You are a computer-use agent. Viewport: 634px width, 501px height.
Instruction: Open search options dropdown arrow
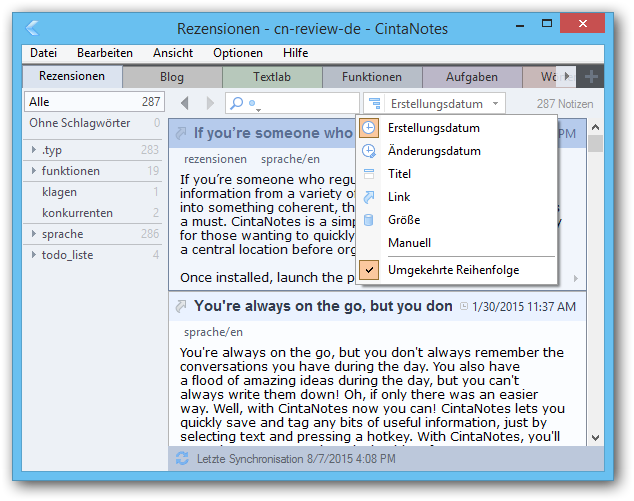click(258, 110)
